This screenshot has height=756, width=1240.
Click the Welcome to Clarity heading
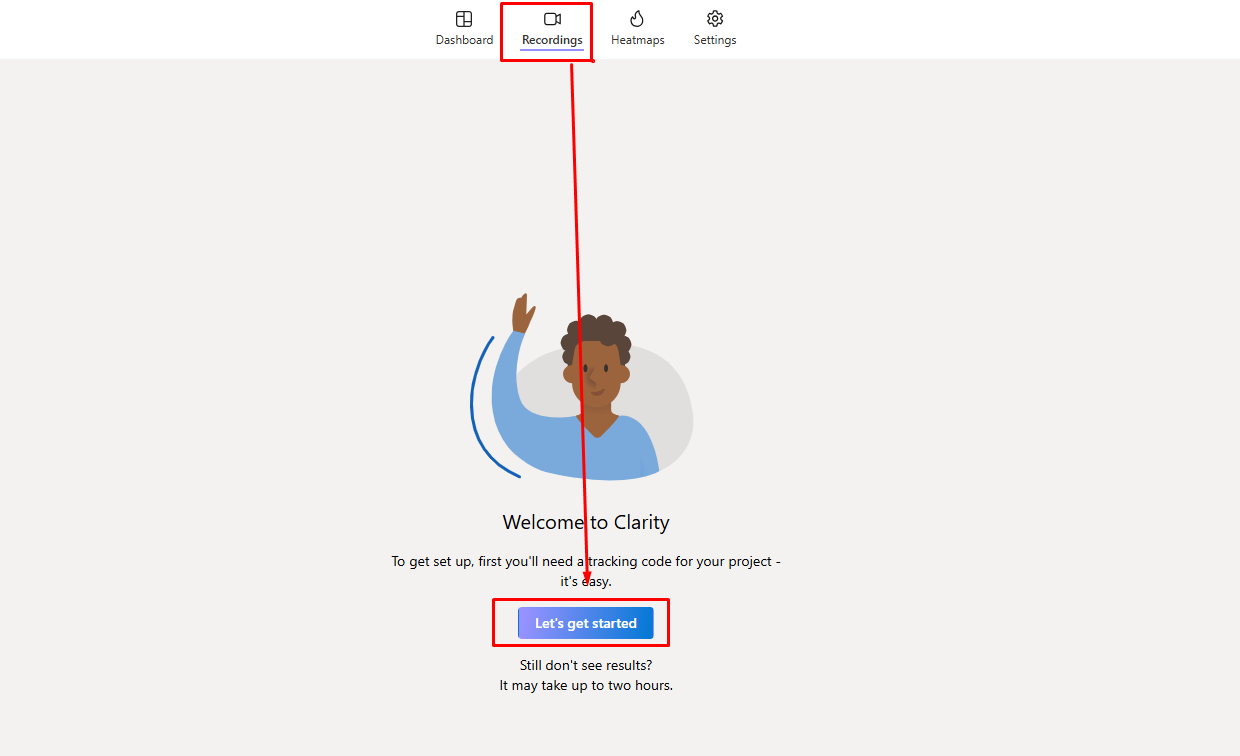click(x=586, y=522)
